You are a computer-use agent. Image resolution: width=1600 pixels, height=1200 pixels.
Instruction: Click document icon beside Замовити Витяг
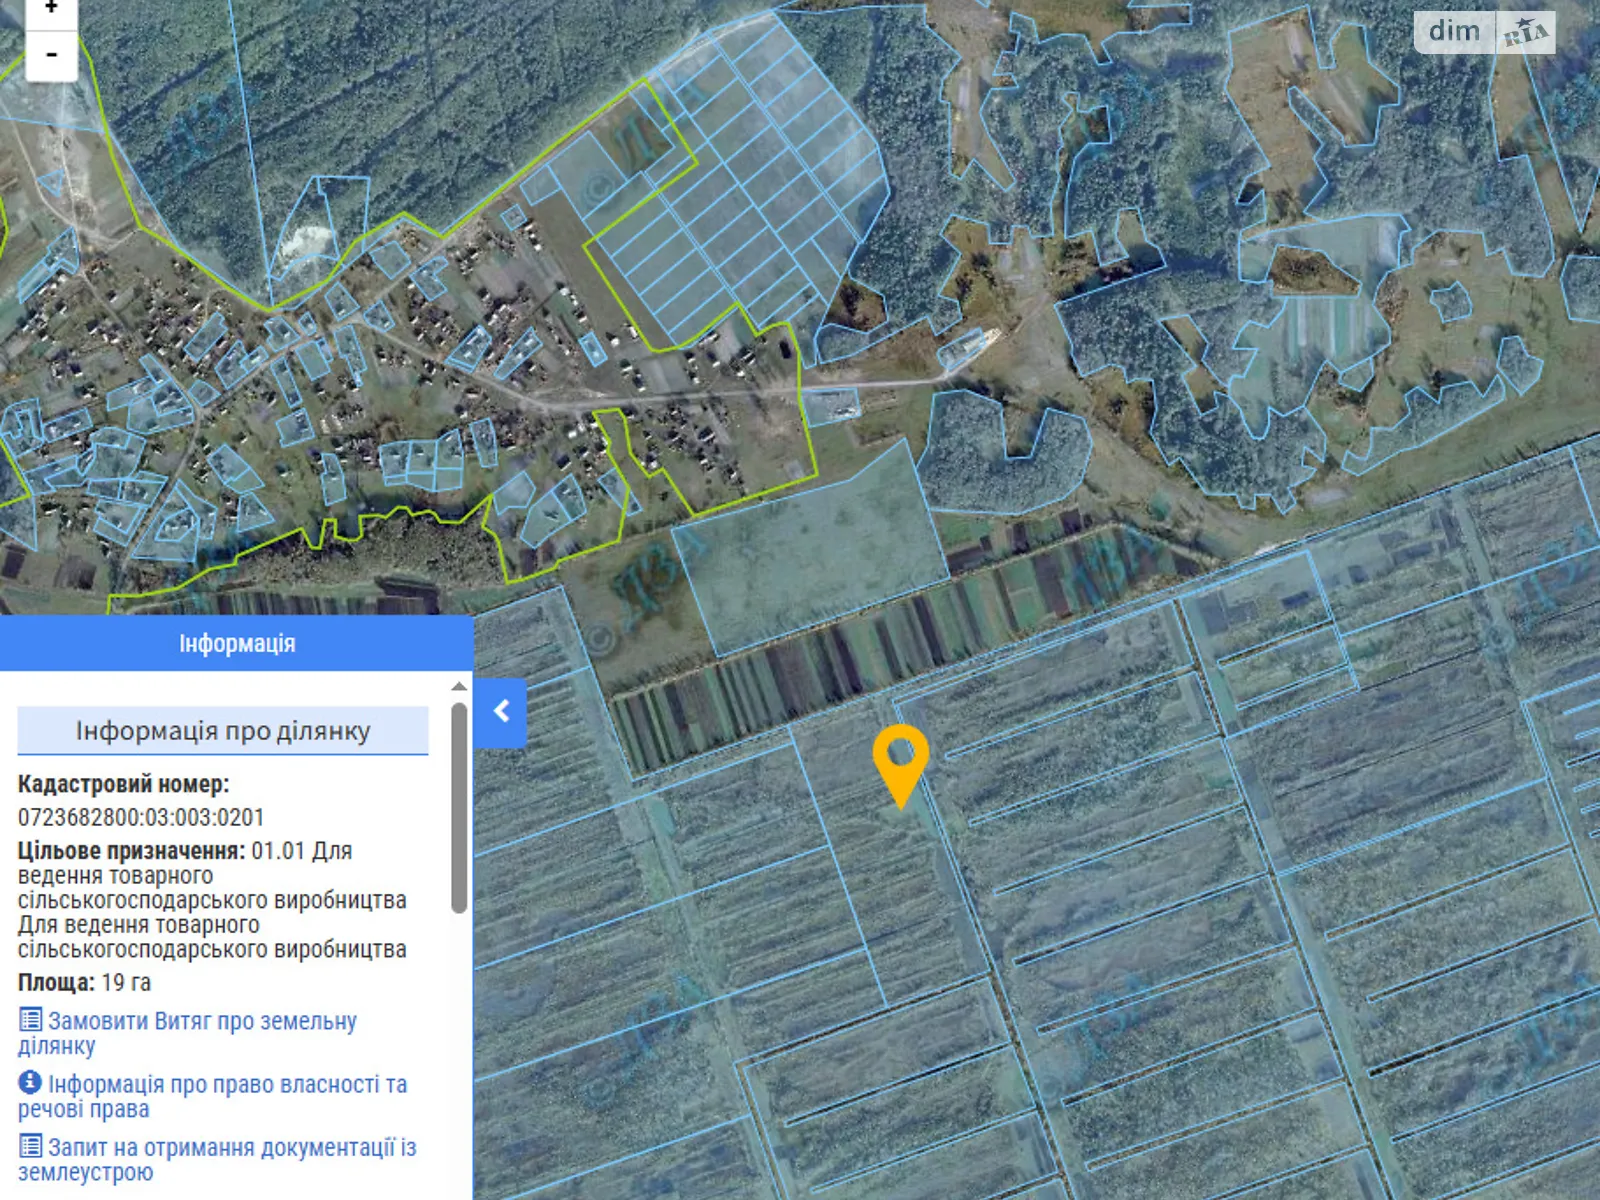31,1020
